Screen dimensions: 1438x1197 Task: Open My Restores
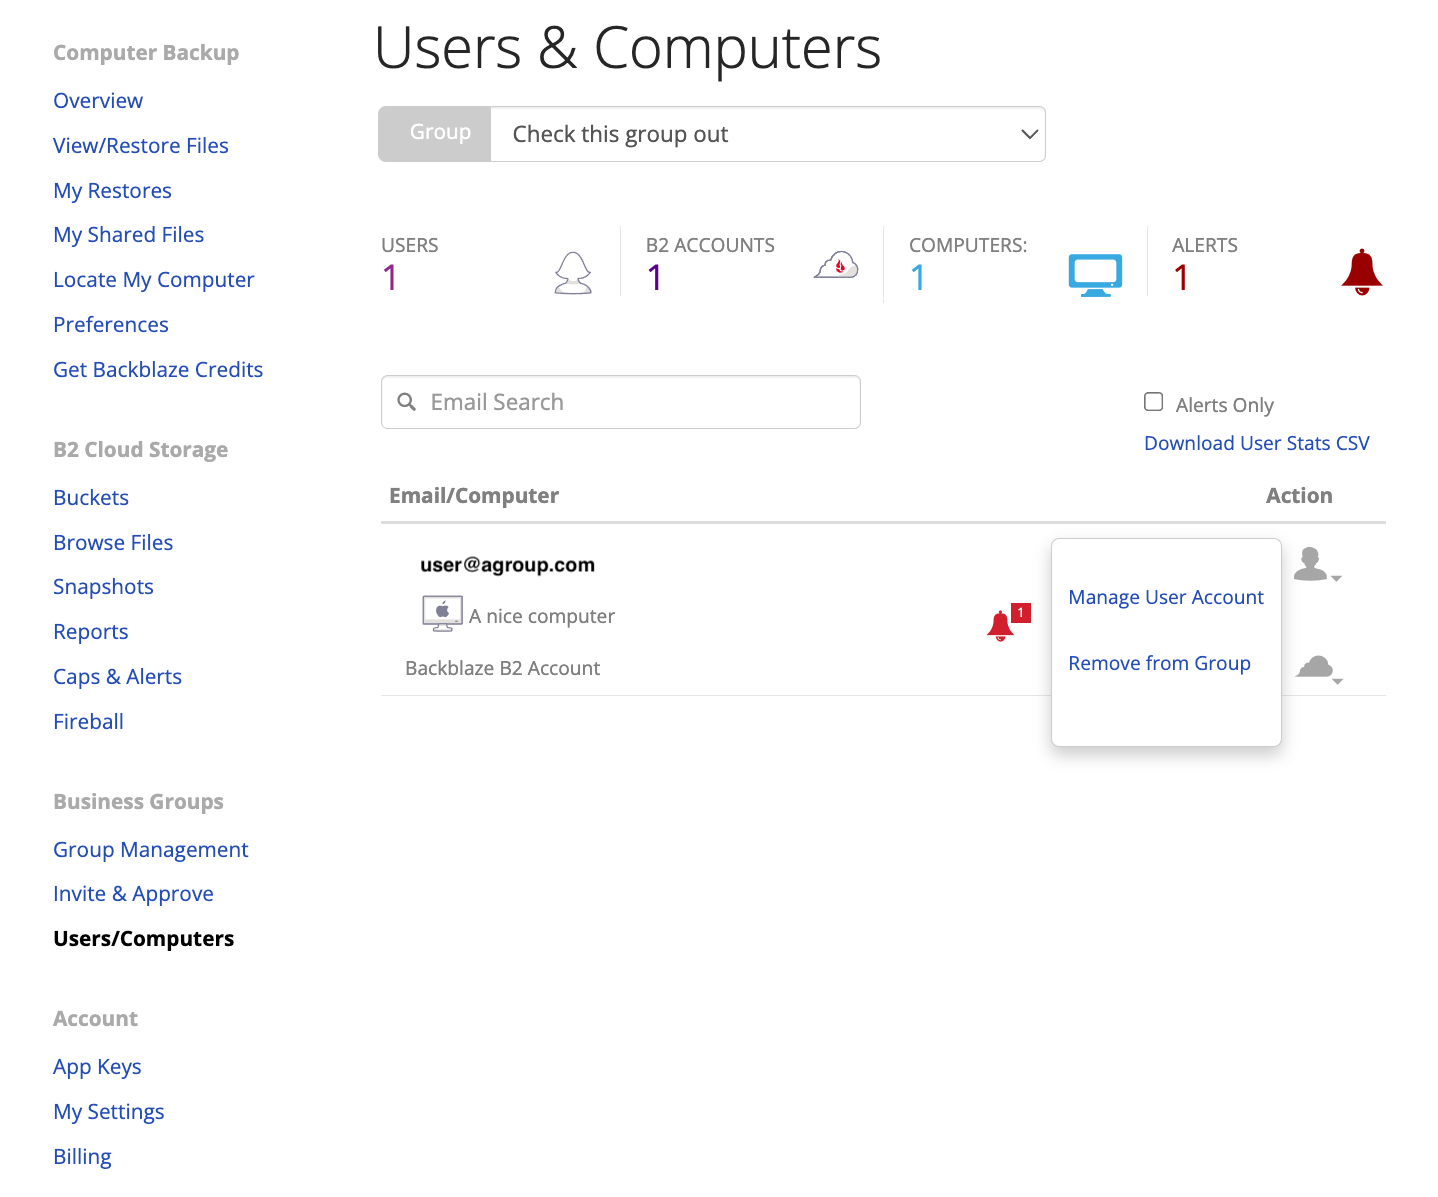pos(112,191)
